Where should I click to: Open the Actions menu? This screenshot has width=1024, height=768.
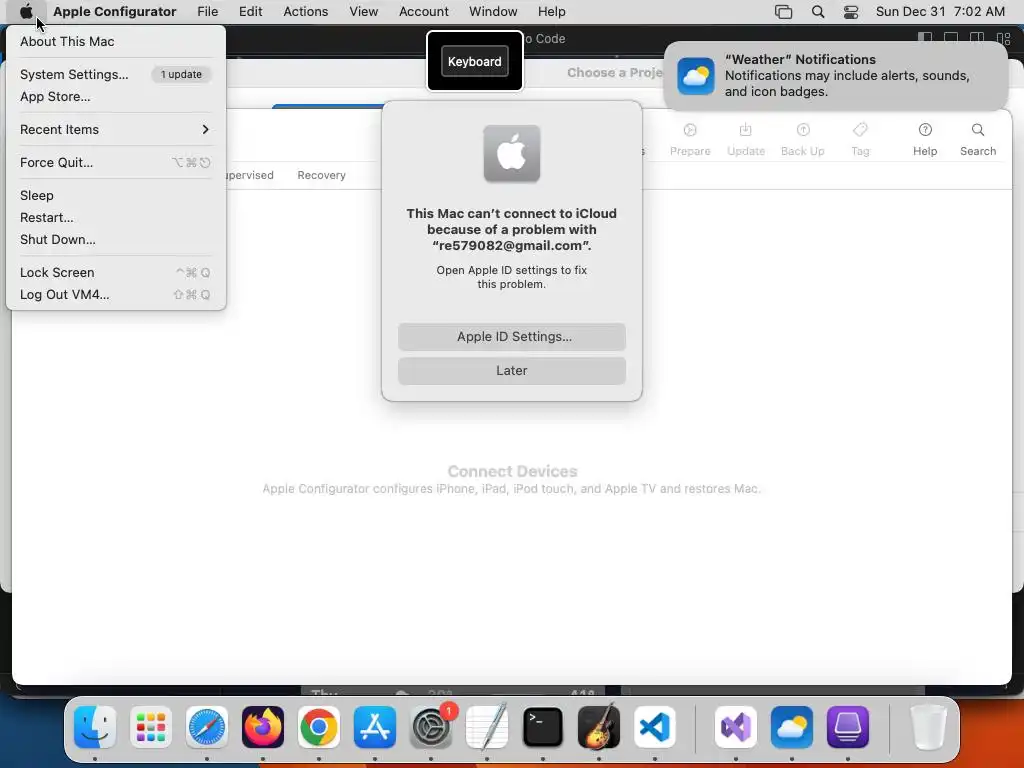[306, 12]
